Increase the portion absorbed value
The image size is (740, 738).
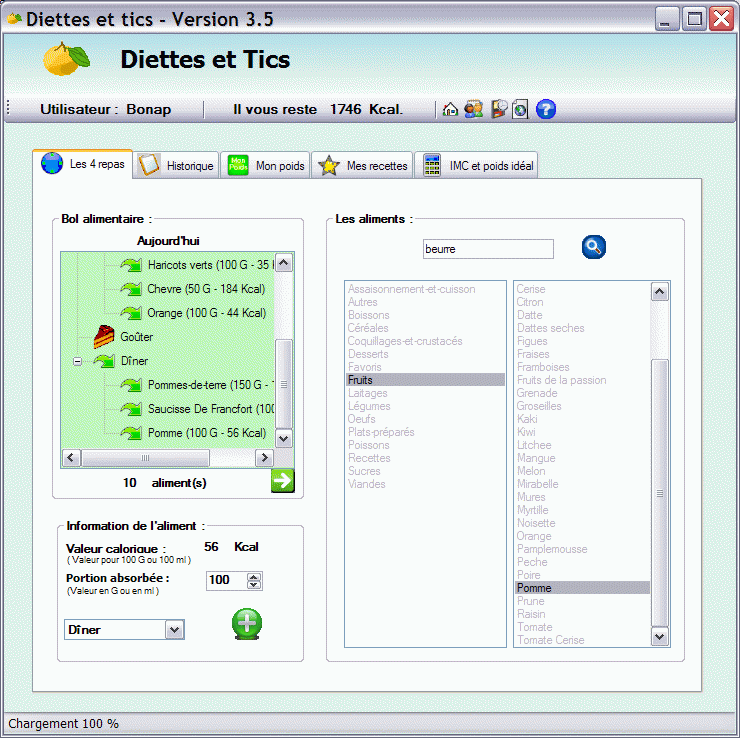254,576
